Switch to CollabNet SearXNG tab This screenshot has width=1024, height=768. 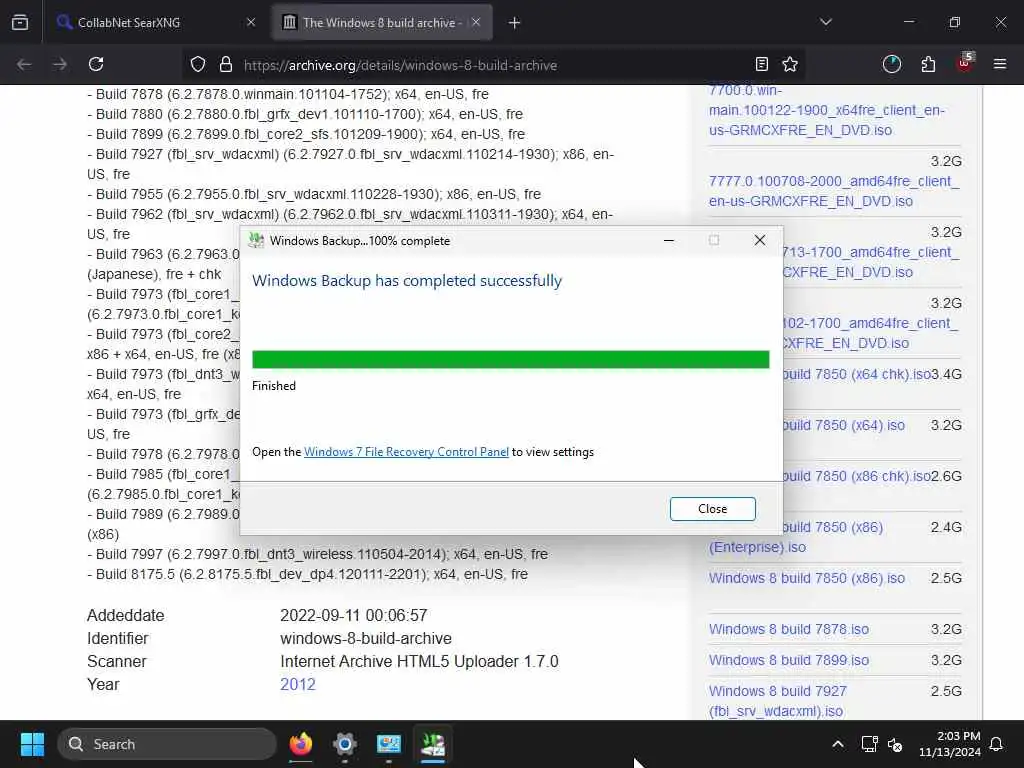pyautogui.click(x=155, y=22)
